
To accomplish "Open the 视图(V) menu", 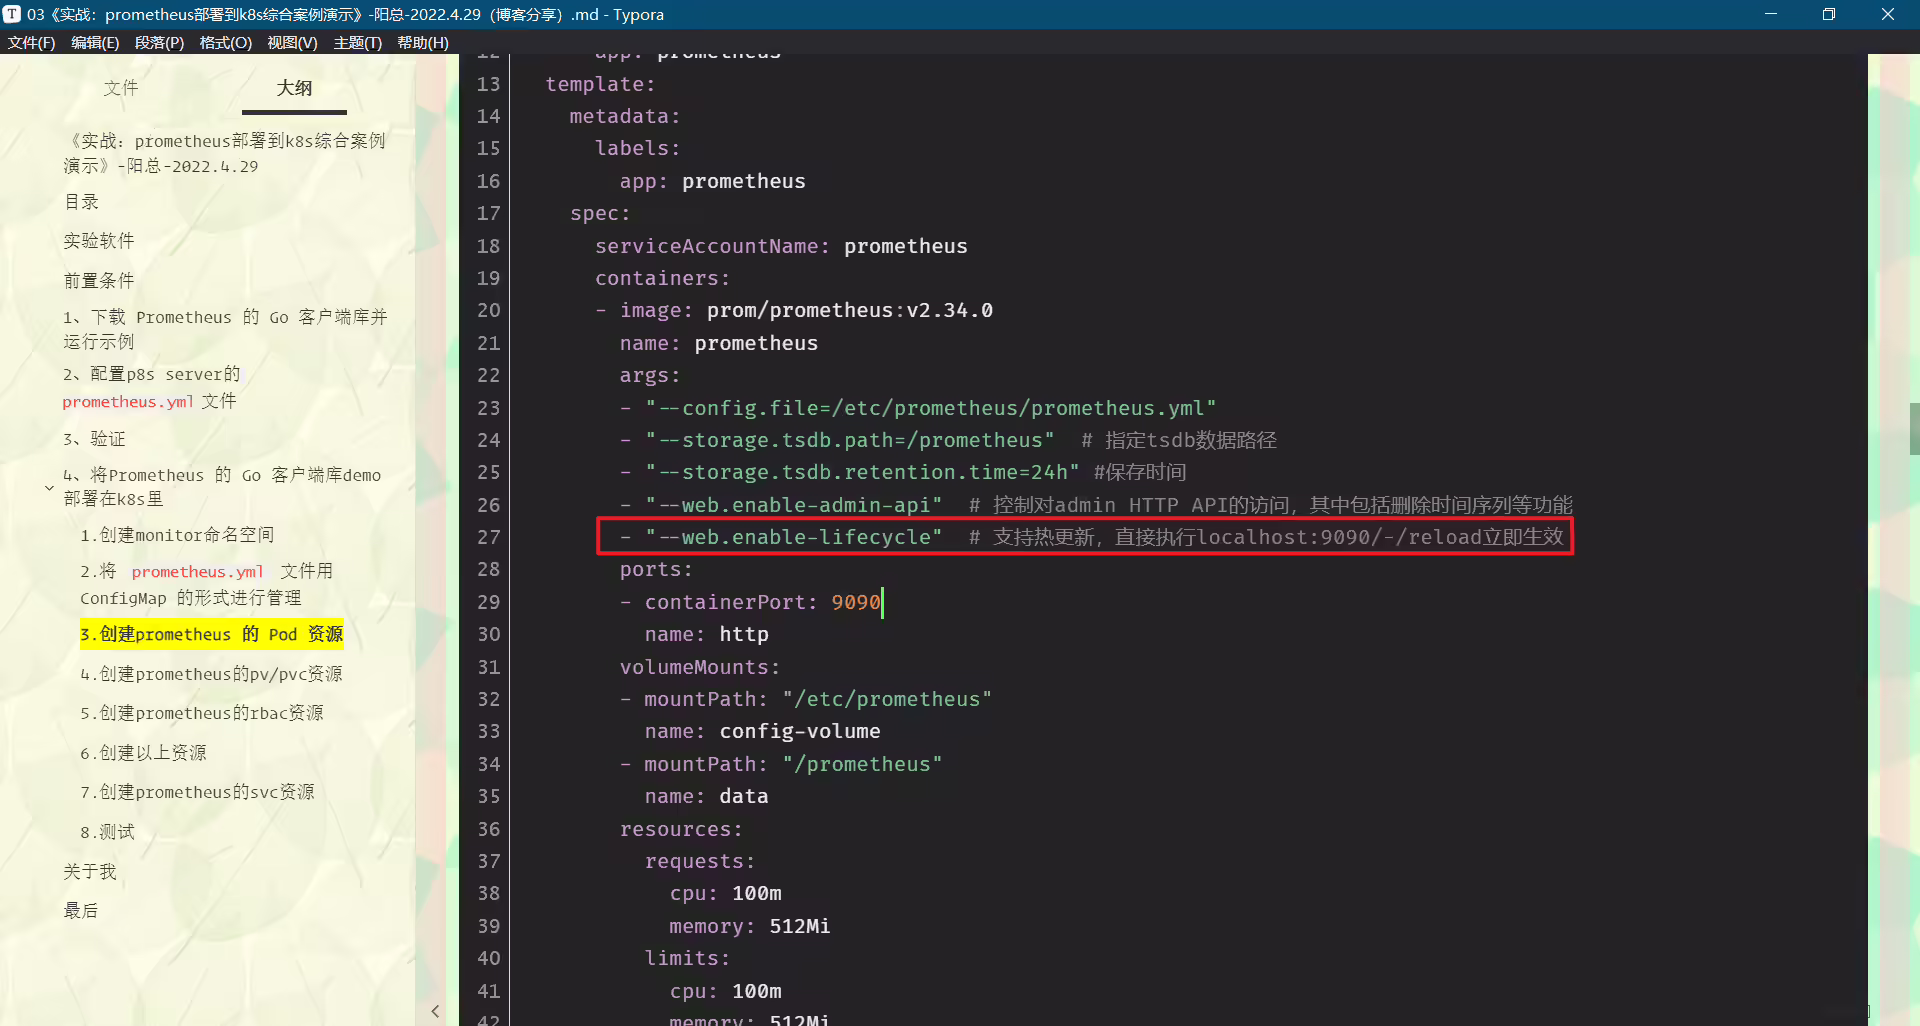I will point(292,43).
